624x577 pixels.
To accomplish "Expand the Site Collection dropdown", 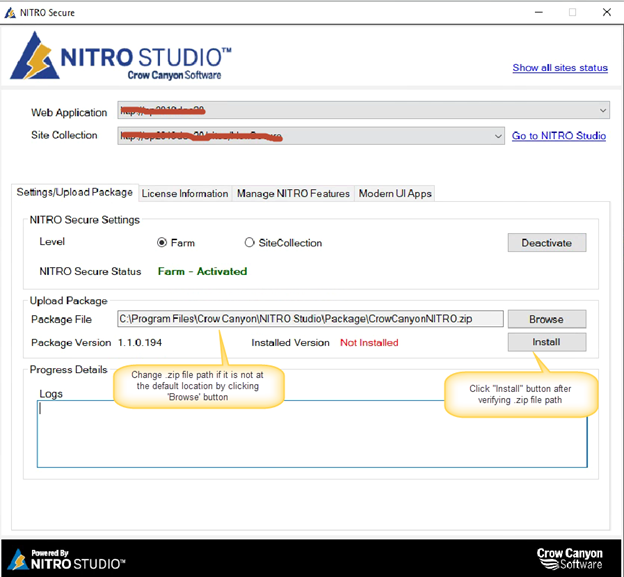I will pos(498,136).
